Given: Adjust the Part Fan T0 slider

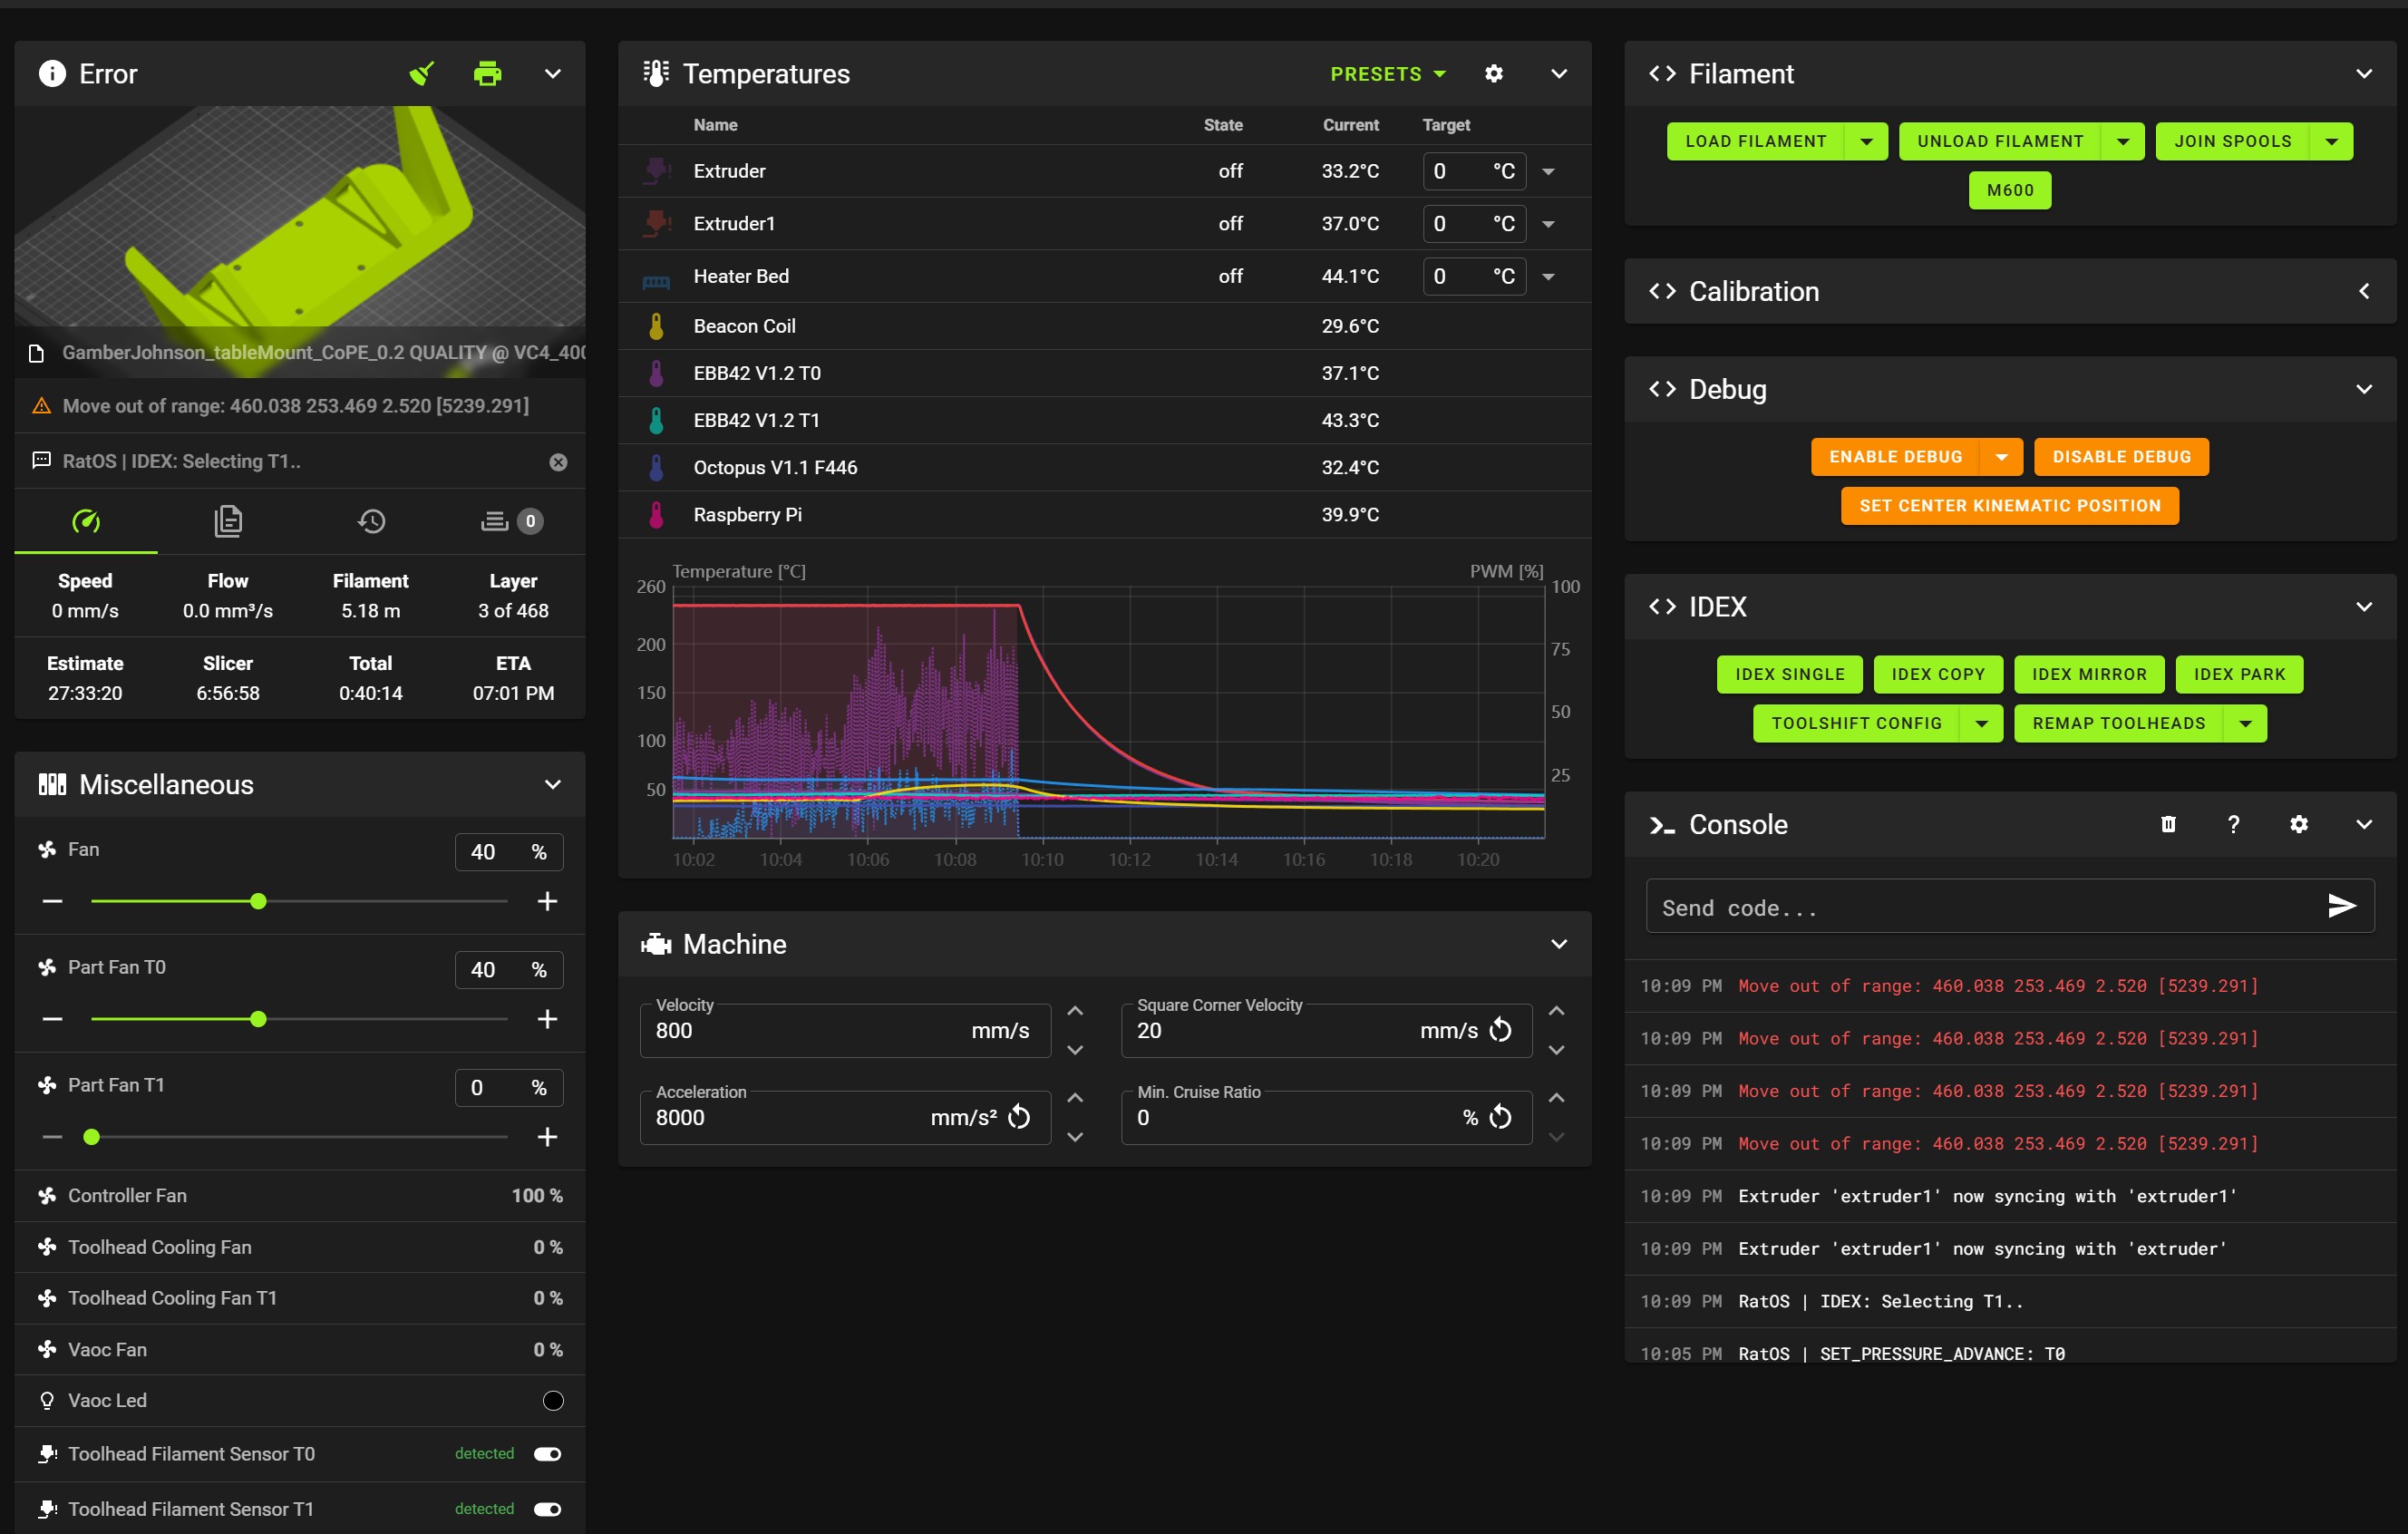Looking at the screenshot, I should (258, 1019).
